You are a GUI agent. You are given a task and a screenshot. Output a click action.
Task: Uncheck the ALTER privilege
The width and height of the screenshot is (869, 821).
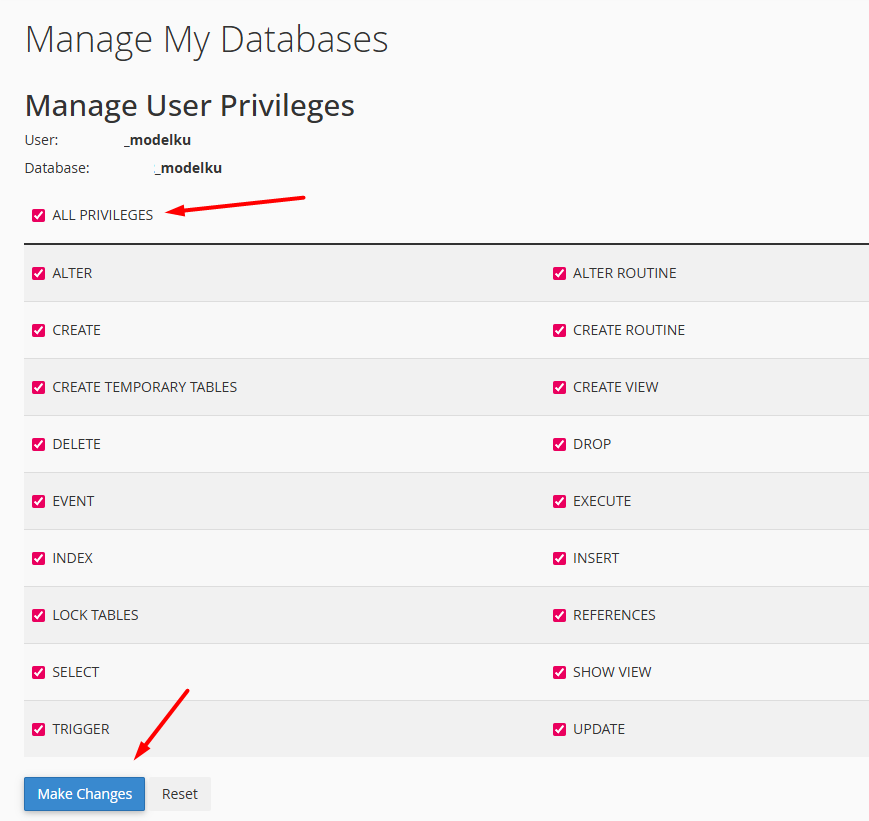[38, 272]
